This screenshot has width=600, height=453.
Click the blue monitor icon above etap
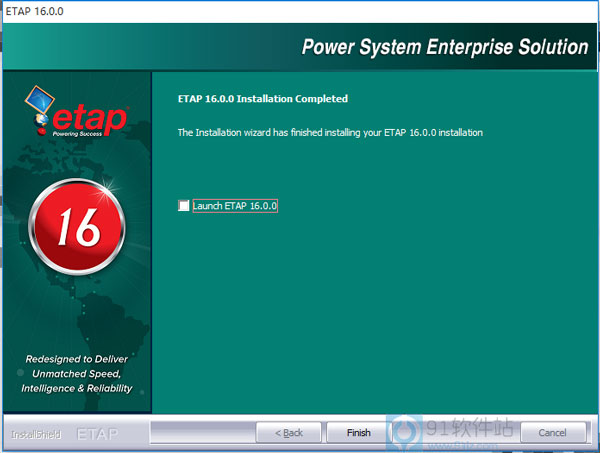pos(40,98)
